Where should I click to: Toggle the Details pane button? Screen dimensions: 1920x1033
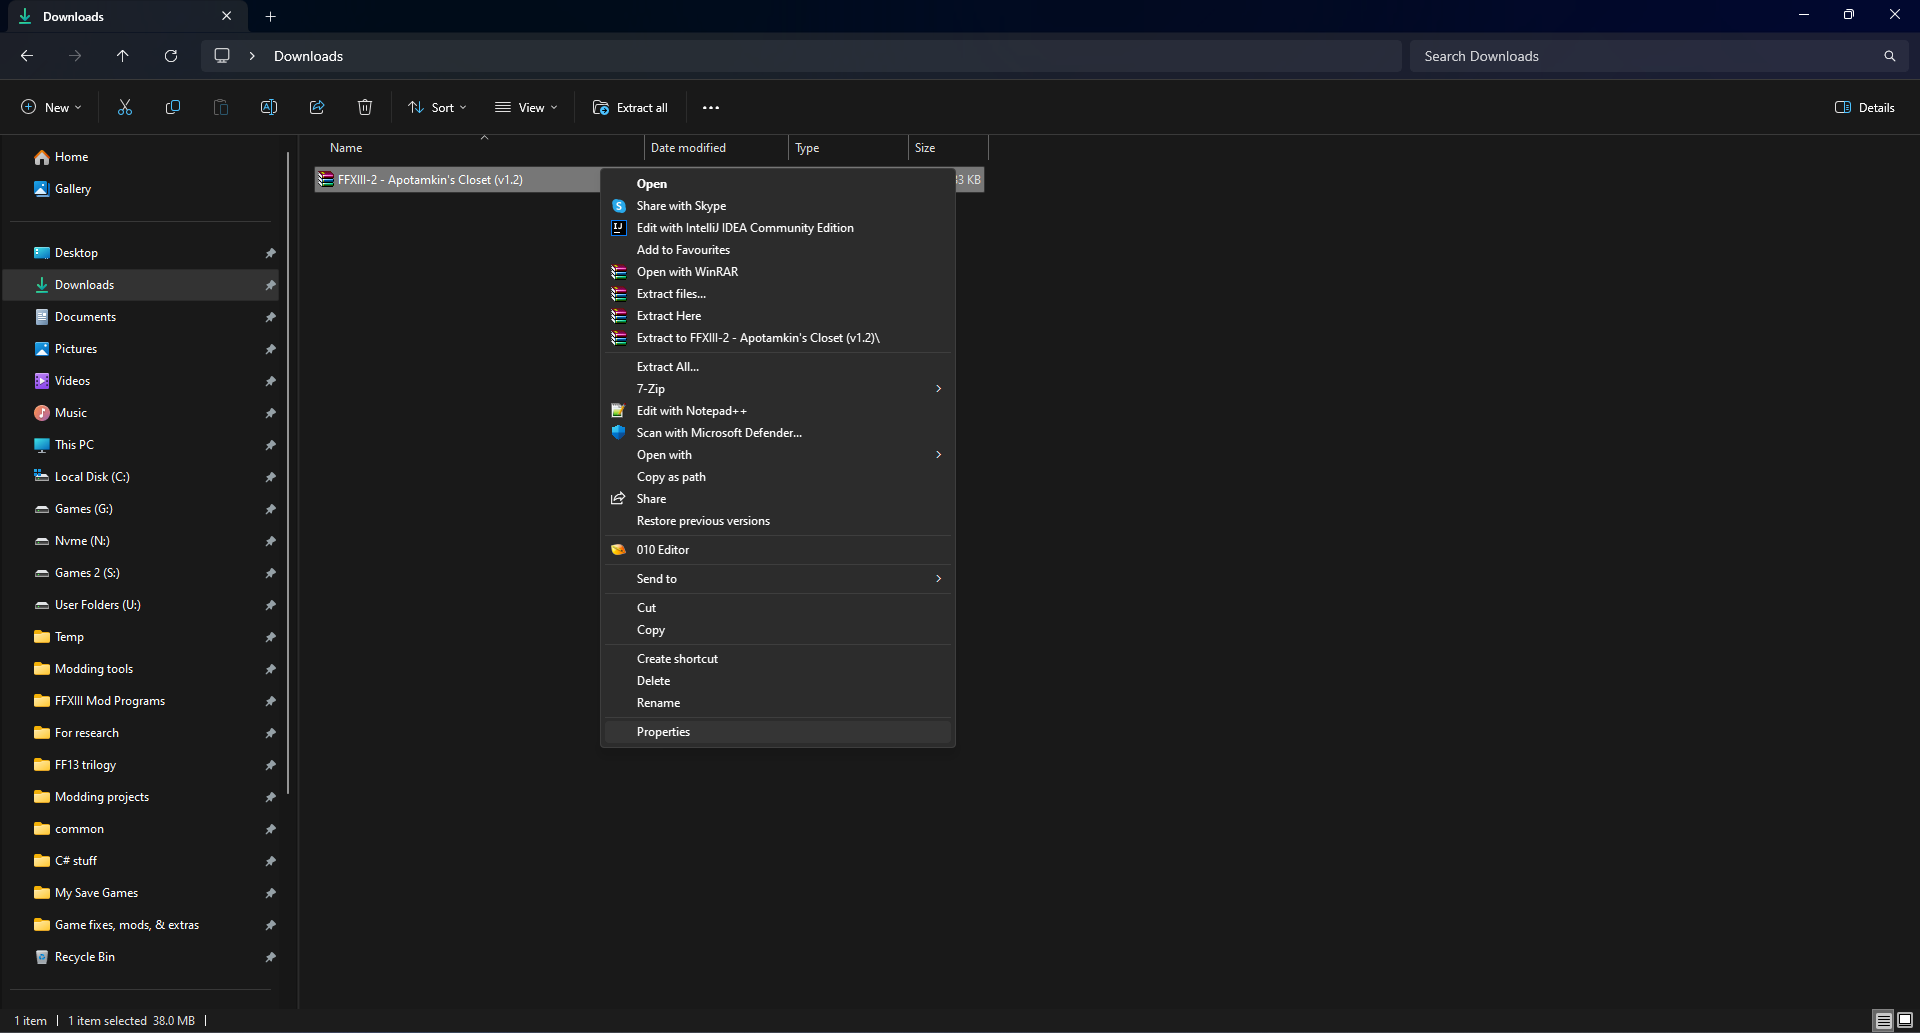[x=1865, y=108]
